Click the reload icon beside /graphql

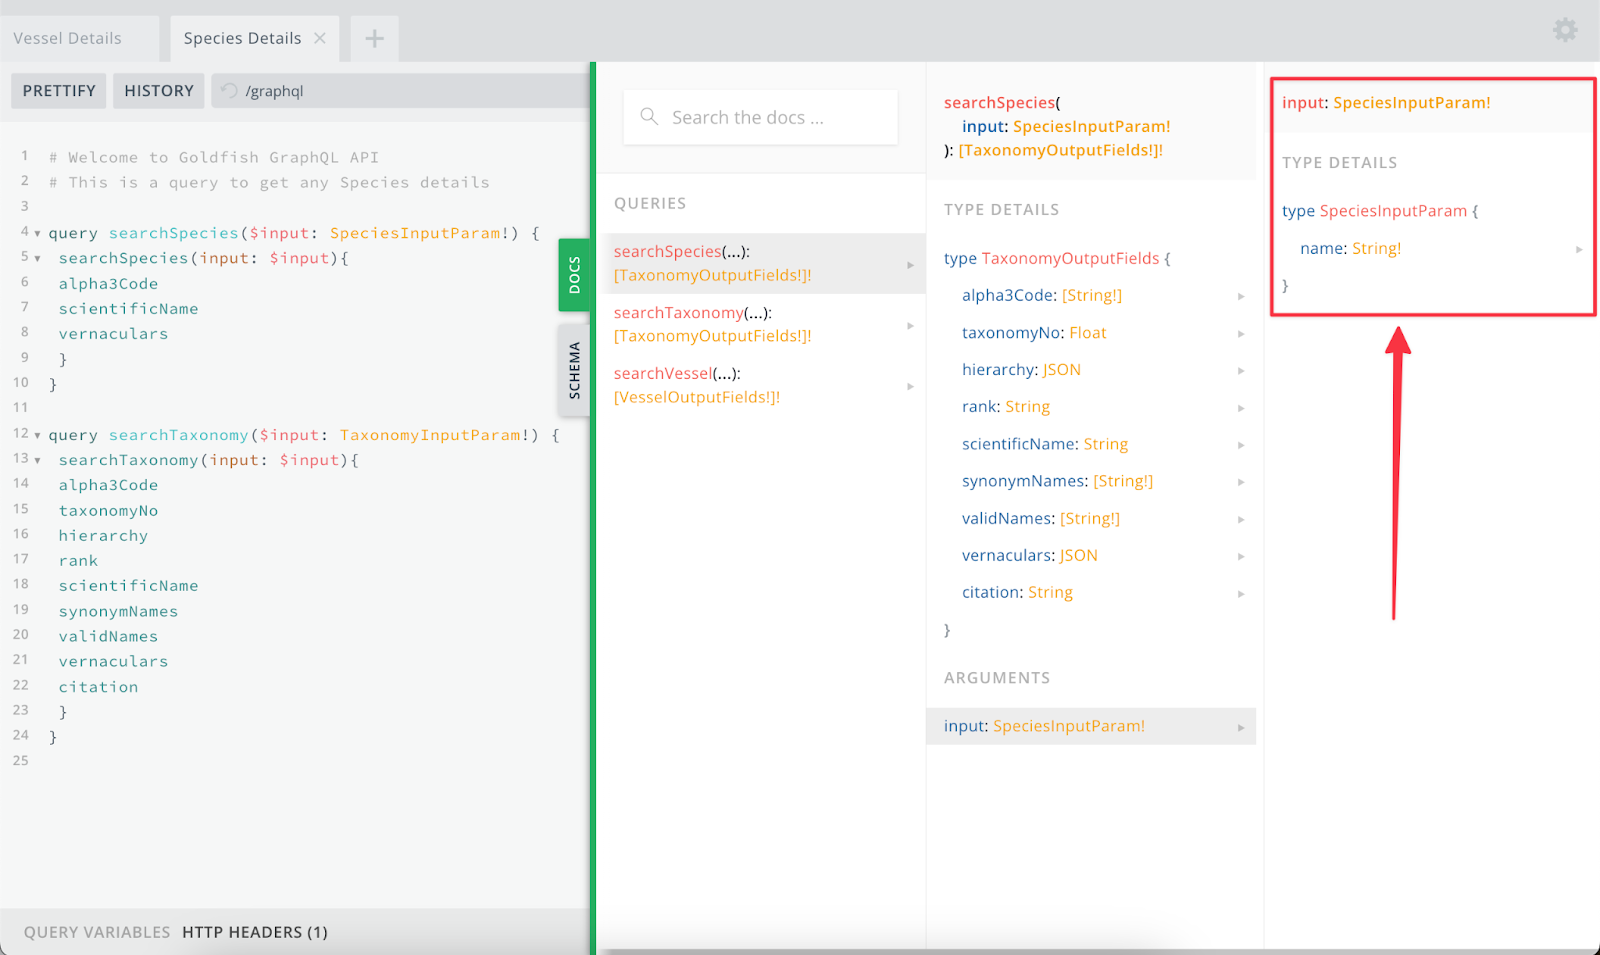229,91
